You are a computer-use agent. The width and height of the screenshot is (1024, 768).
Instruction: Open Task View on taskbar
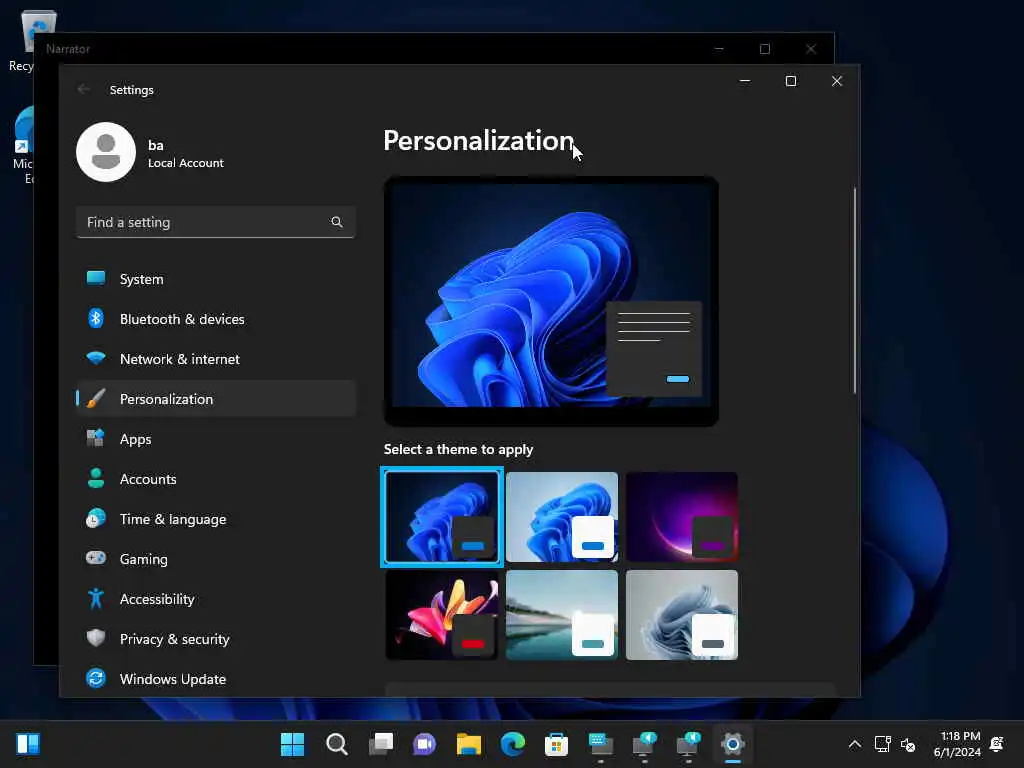(x=381, y=744)
